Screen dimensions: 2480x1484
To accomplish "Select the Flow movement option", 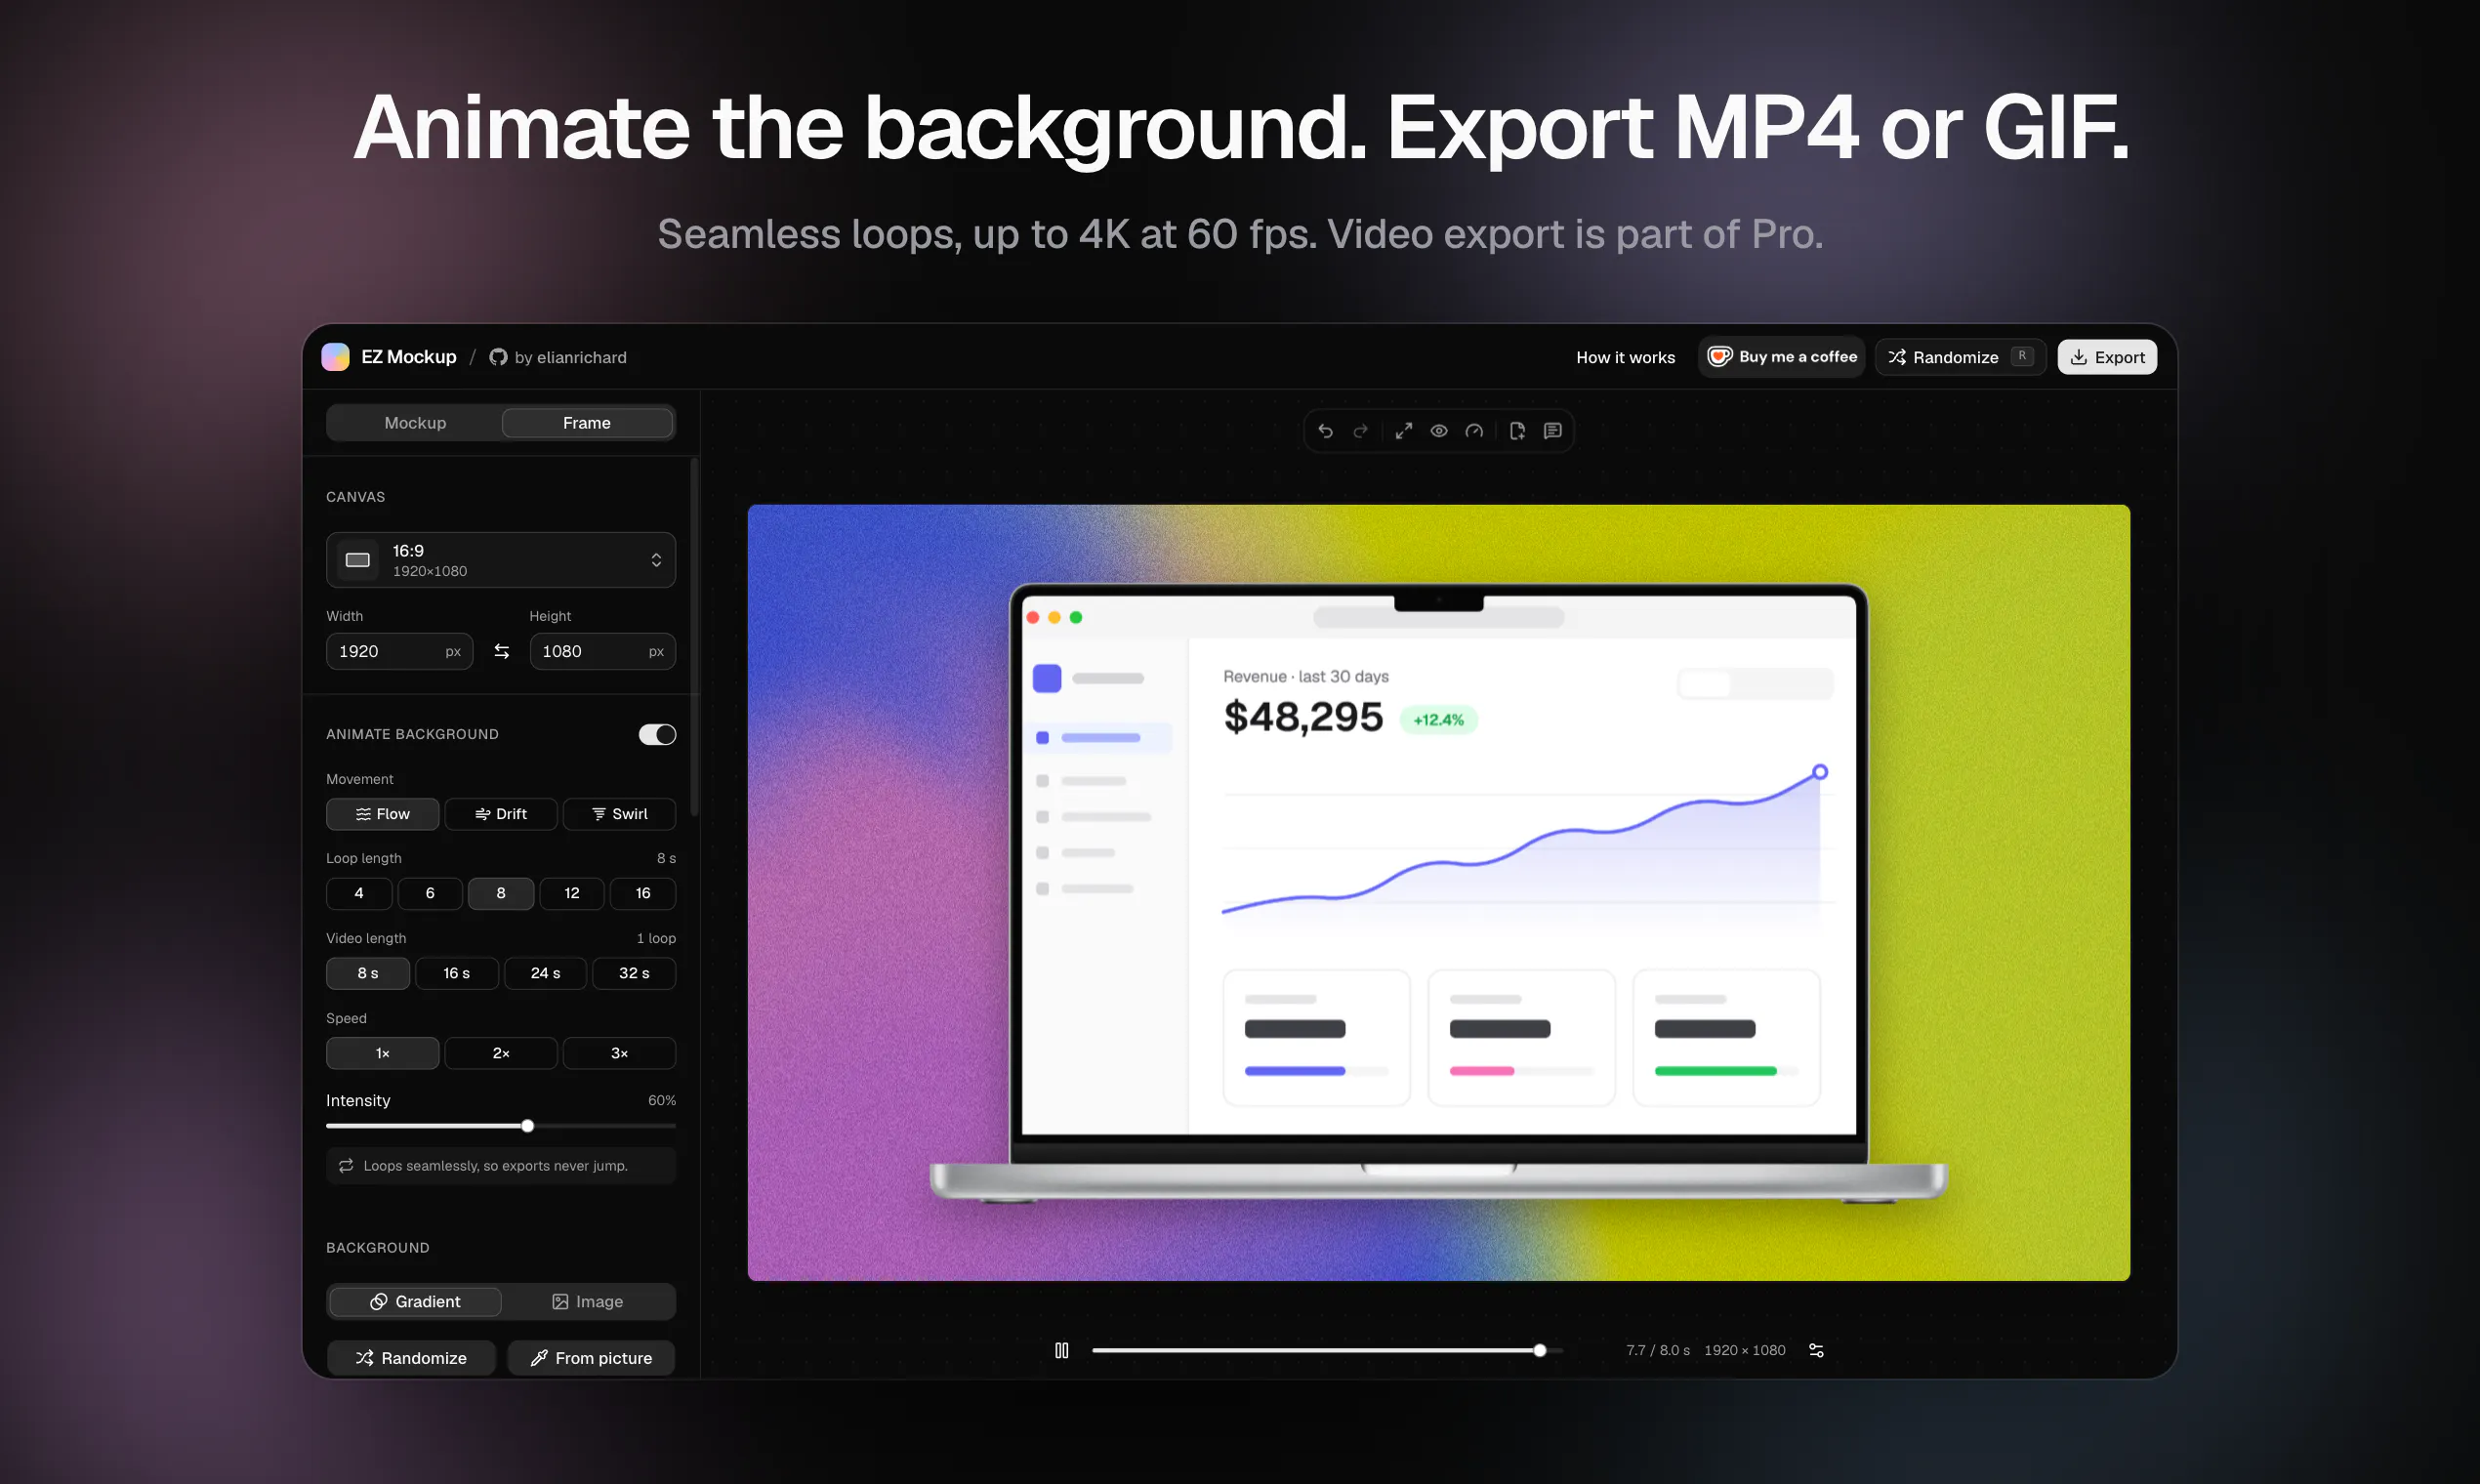I will coord(382,814).
